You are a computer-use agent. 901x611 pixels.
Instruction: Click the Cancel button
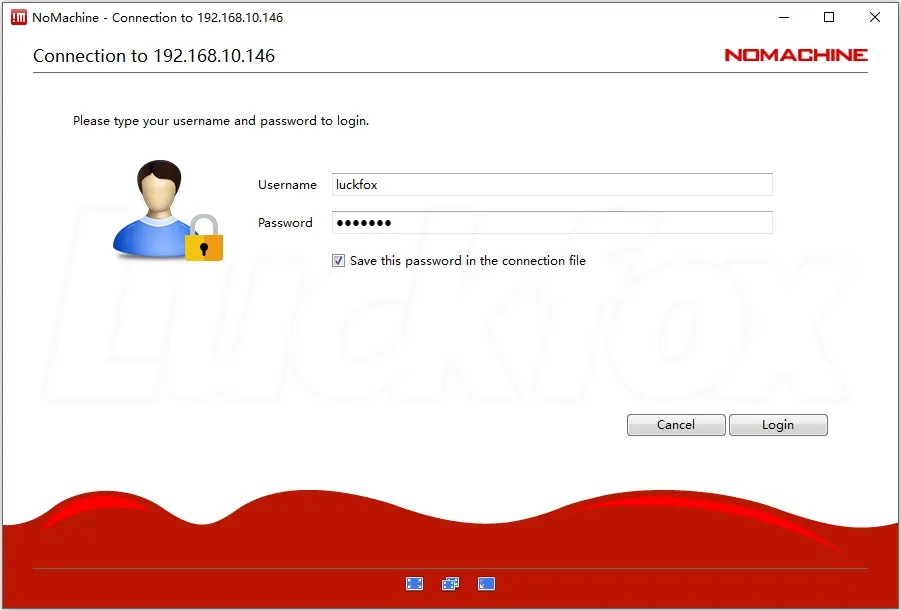(x=676, y=425)
